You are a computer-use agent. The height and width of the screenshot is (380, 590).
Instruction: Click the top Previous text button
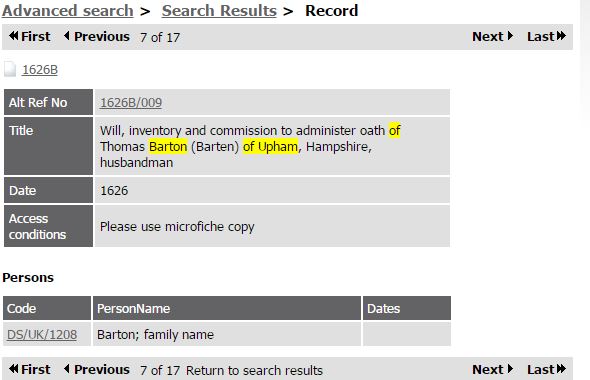tap(102, 36)
